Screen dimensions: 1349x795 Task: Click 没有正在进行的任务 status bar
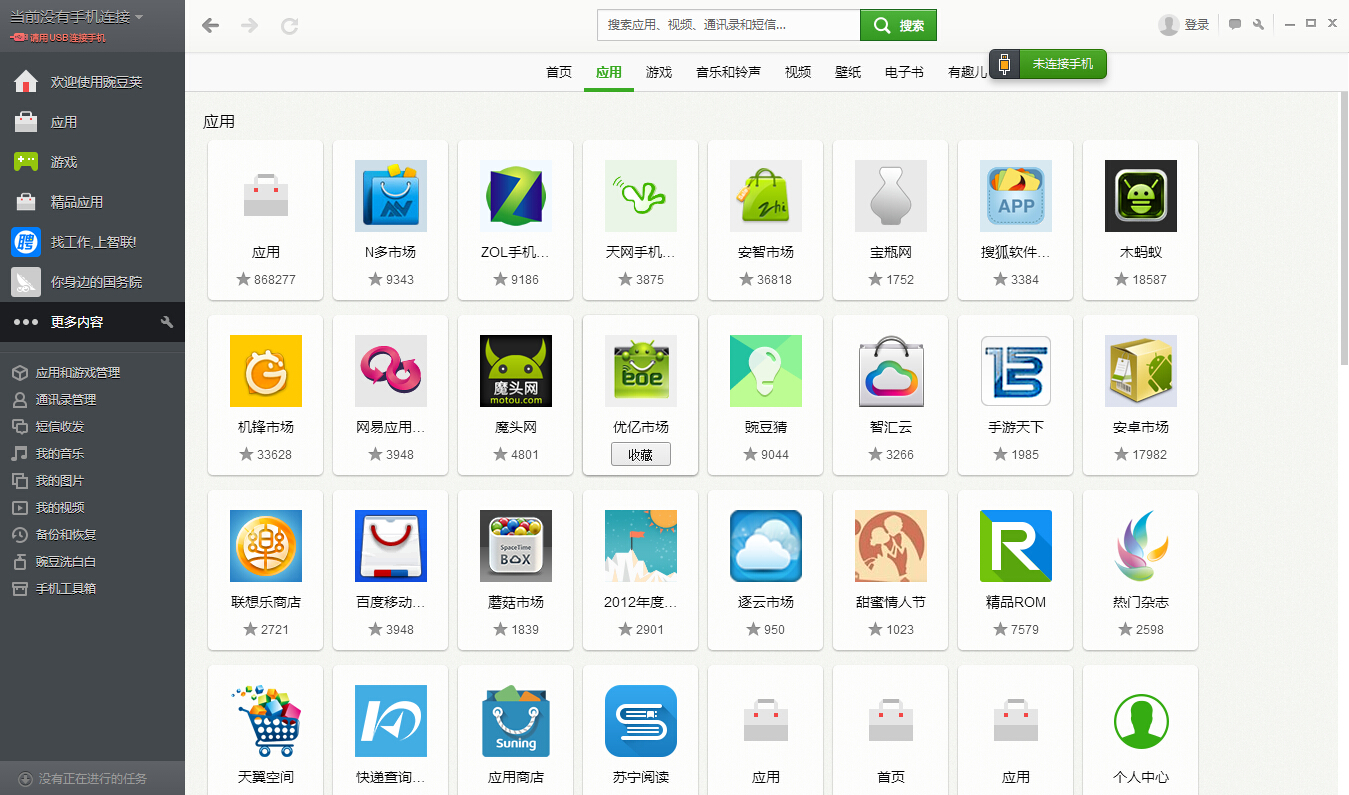92,778
